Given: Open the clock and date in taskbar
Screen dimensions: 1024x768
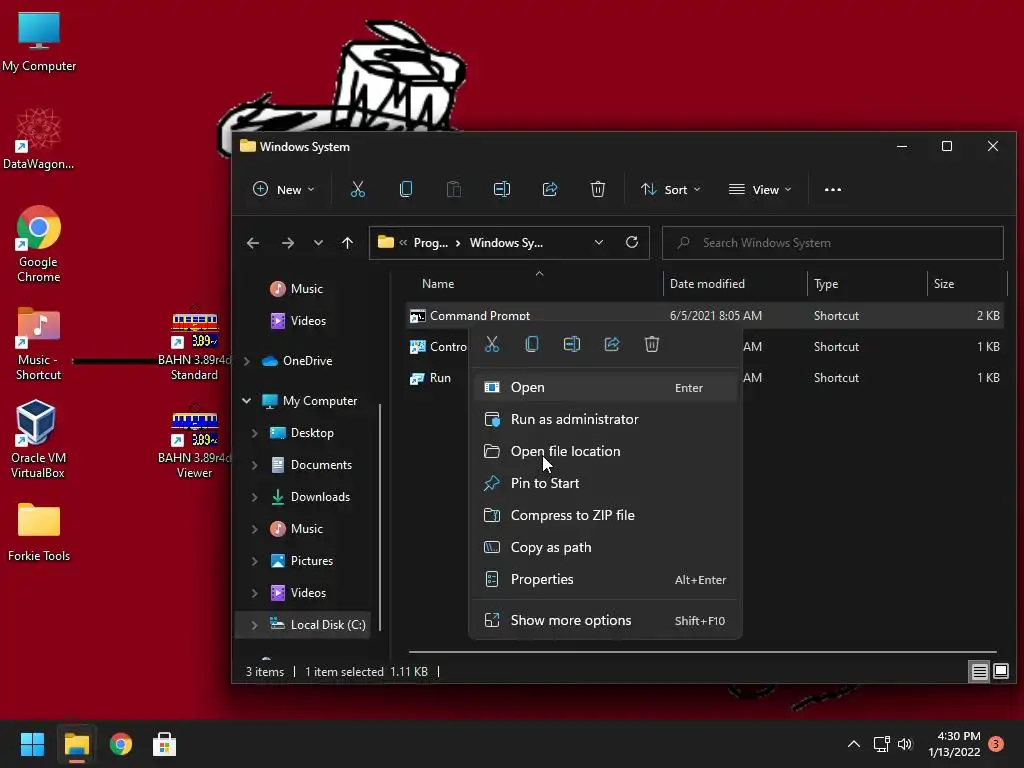Looking at the screenshot, I should pyautogui.click(x=954, y=744).
